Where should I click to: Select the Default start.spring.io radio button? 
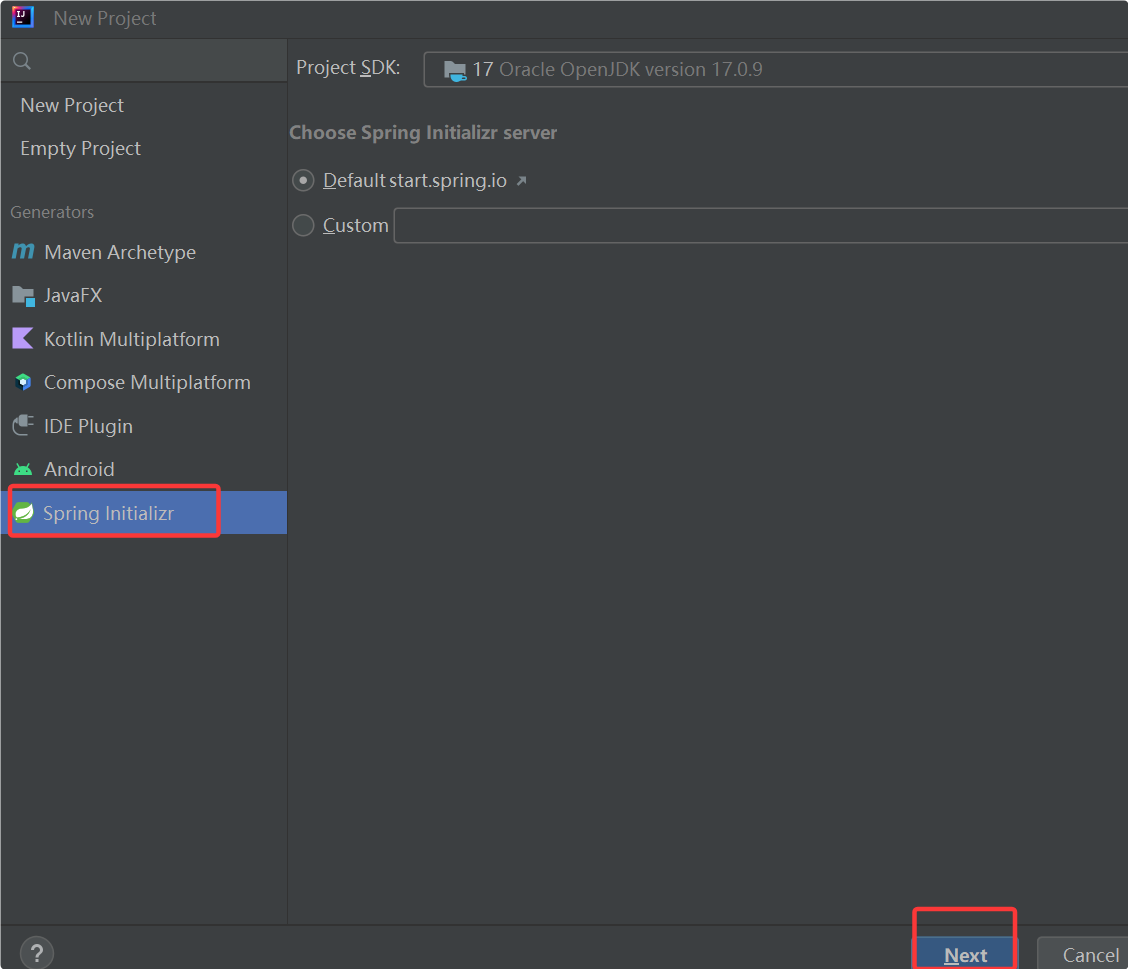coord(303,180)
